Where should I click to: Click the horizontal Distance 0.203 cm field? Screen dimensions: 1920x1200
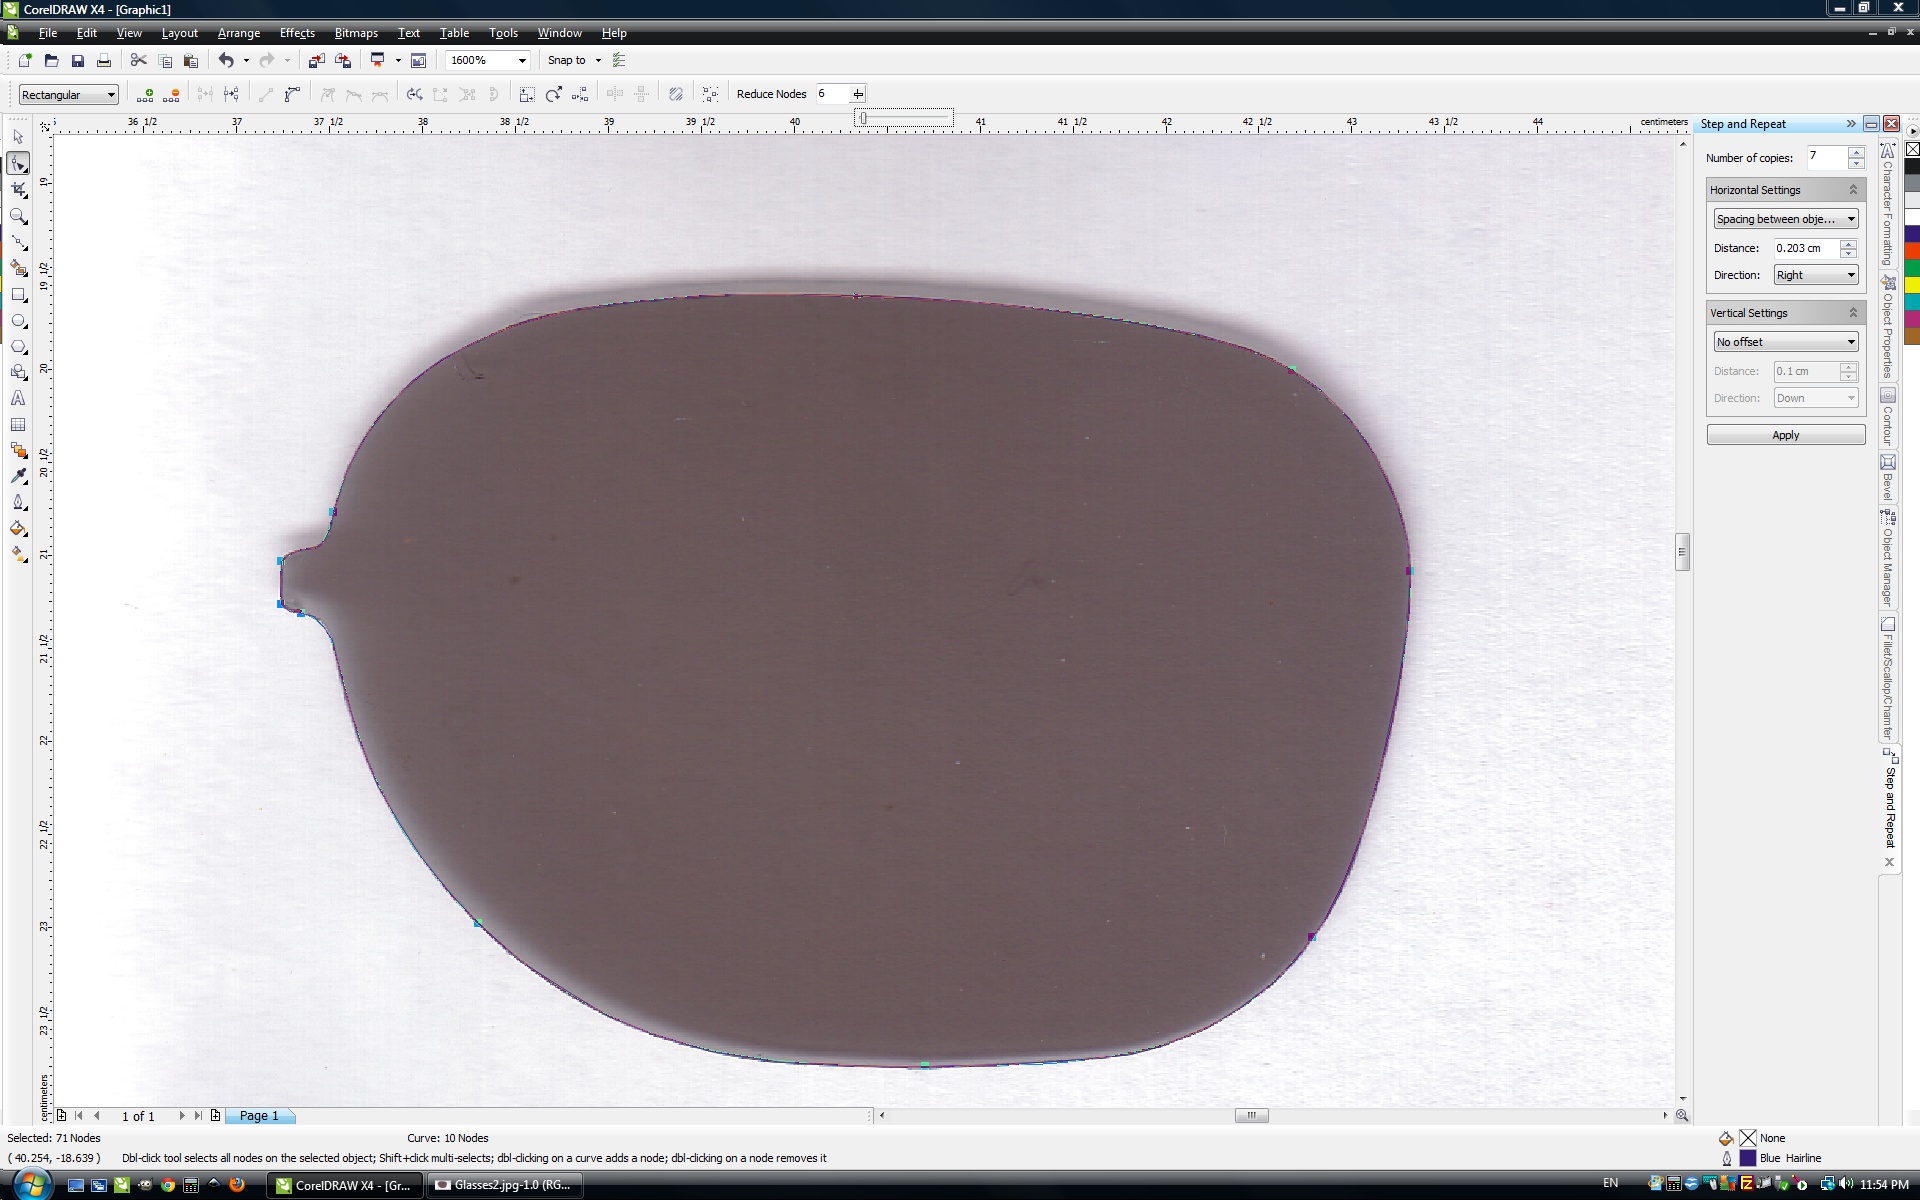[x=1806, y=248]
